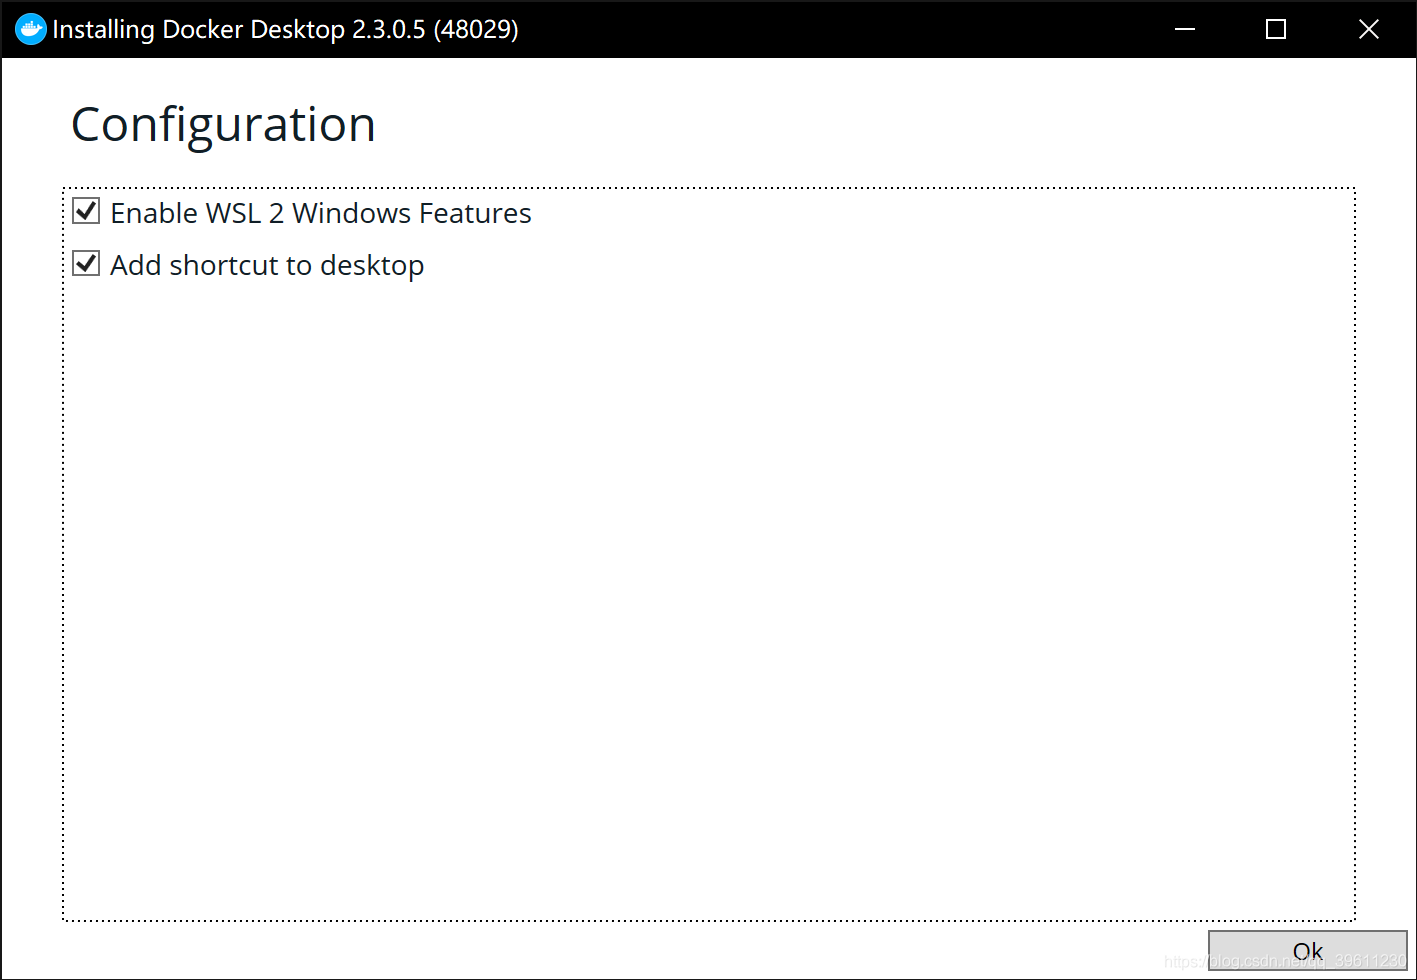Select the version number 2.3.0.5 in title

pos(388,29)
